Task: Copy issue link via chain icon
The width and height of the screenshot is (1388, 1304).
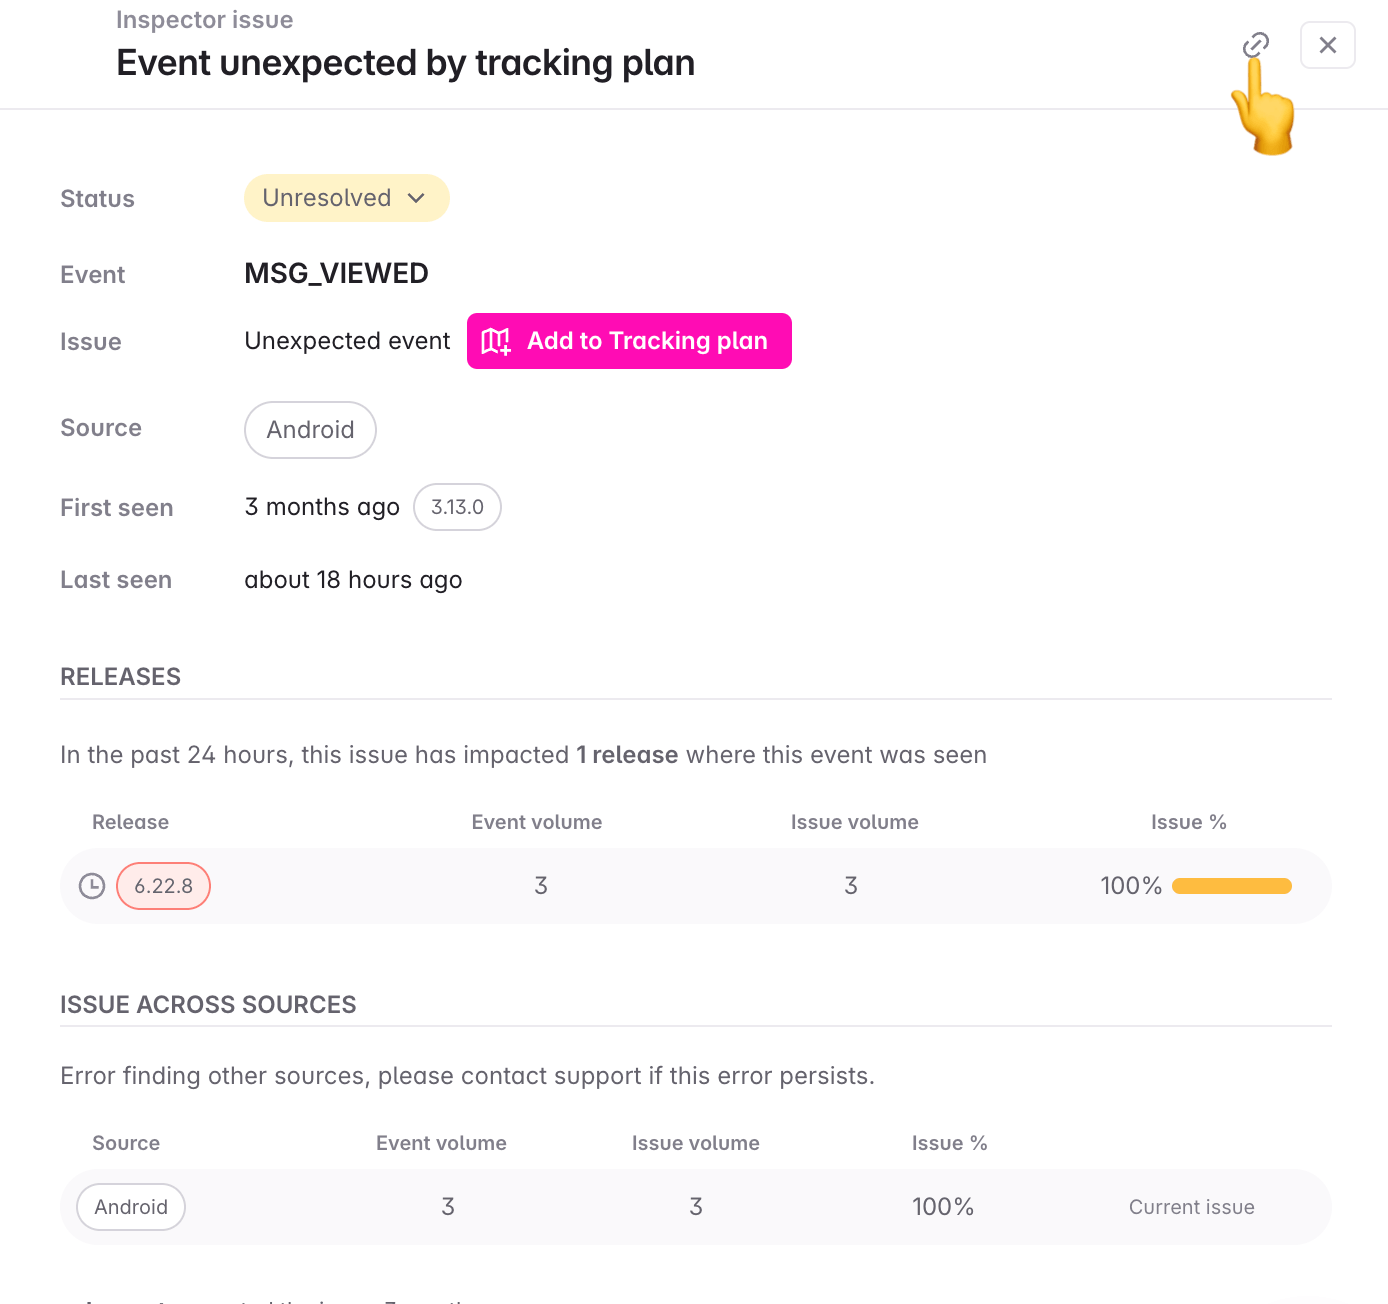Action: pos(1255,45)
